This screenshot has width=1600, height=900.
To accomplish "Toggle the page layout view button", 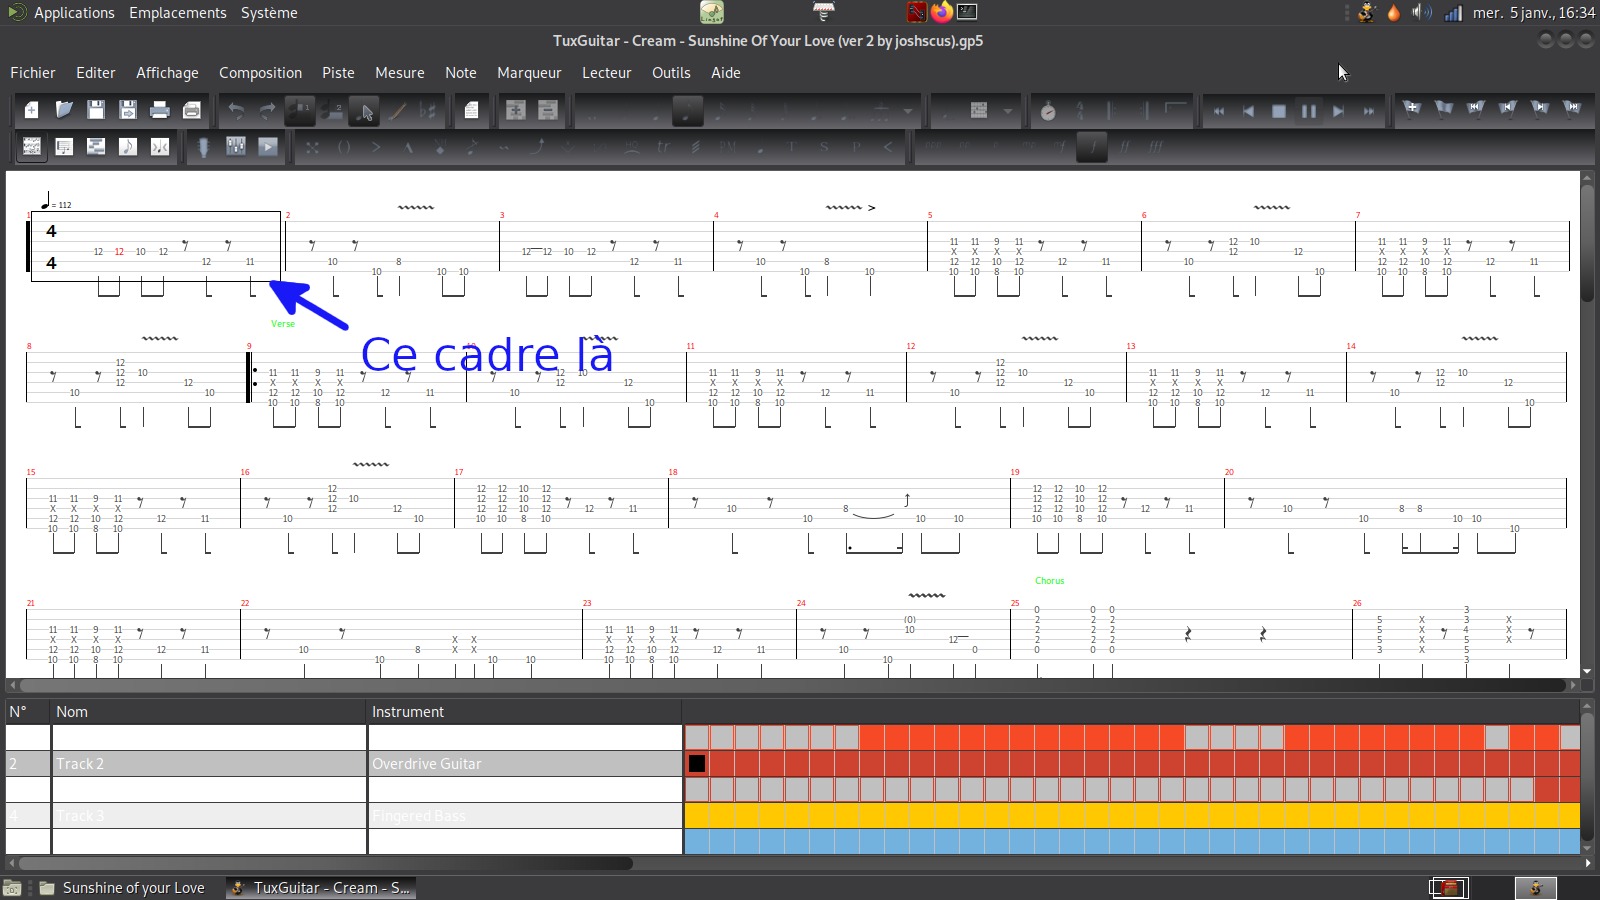I will 32,147.
